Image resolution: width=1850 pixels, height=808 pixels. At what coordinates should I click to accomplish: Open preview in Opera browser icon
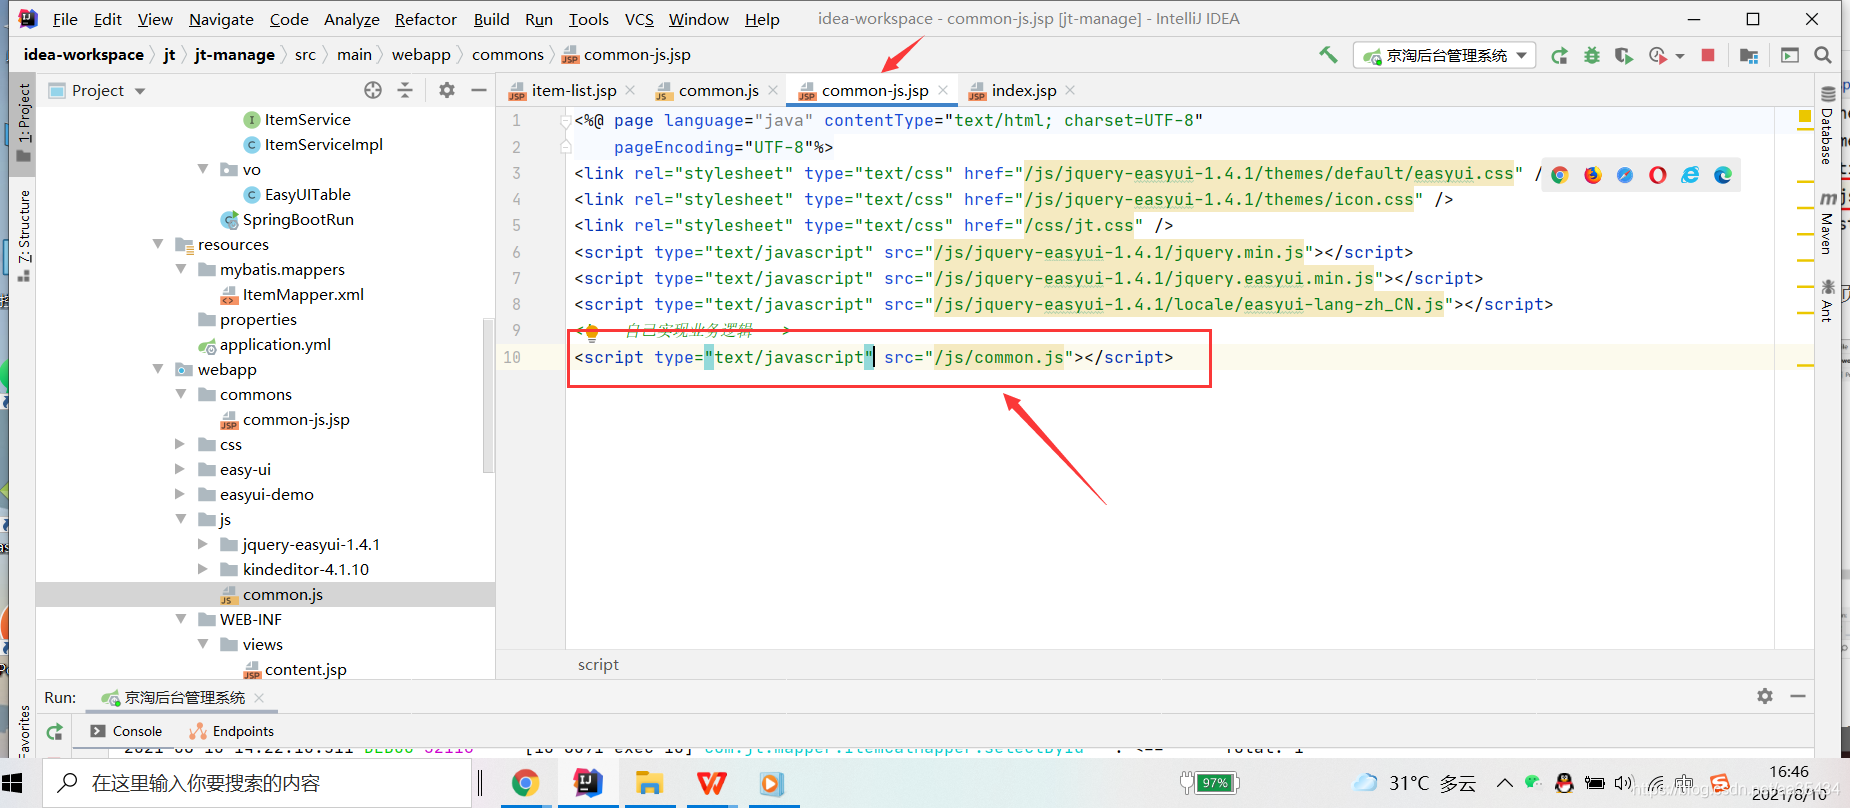click(1658, 175)
